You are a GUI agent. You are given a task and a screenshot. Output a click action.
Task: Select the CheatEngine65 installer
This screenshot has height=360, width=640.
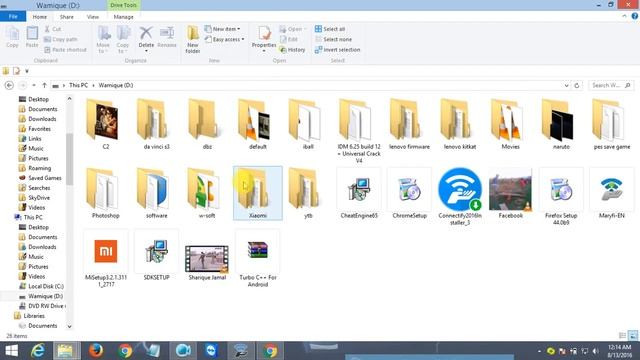coord(359,193)
